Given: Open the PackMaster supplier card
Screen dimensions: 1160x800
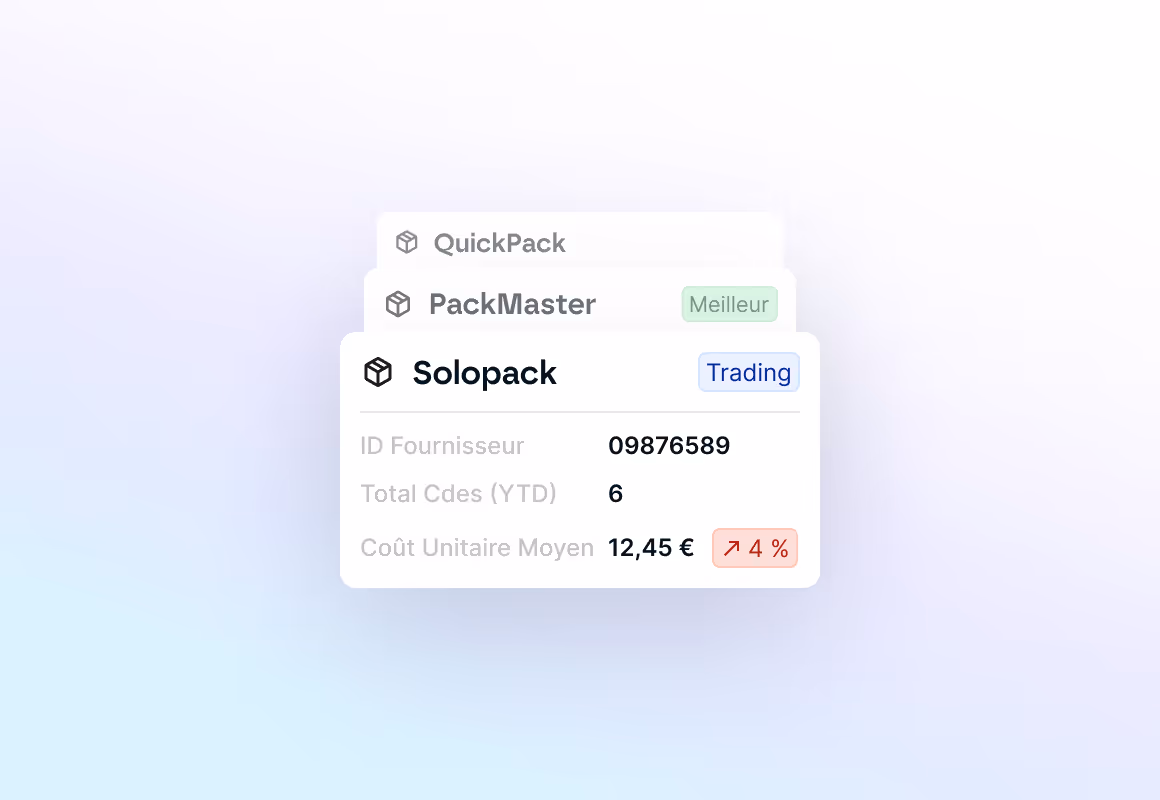Looking at the screenshot, I should pos(580,302).
